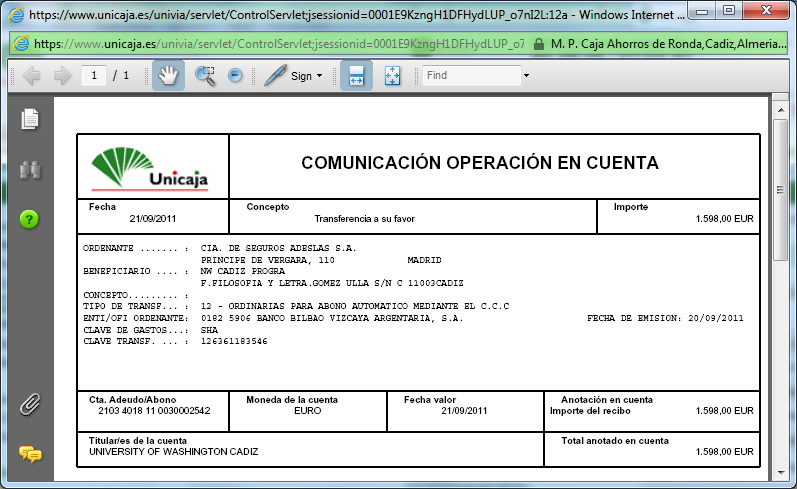
Task: Open the Find options dropdown
Action: [527, 76]
